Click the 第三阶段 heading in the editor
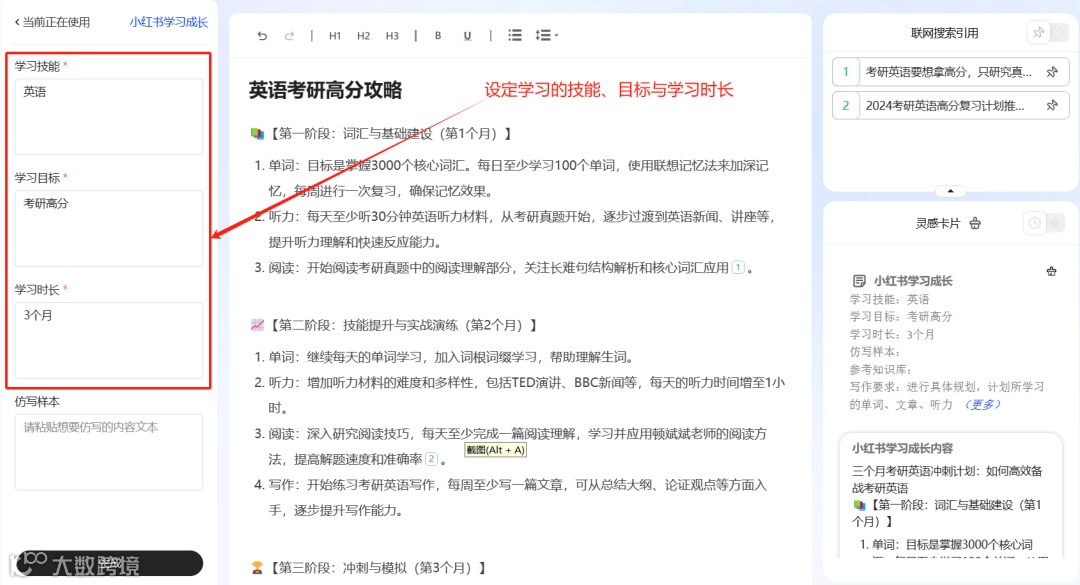This screenshot has height=585, width=1080. 371,568
